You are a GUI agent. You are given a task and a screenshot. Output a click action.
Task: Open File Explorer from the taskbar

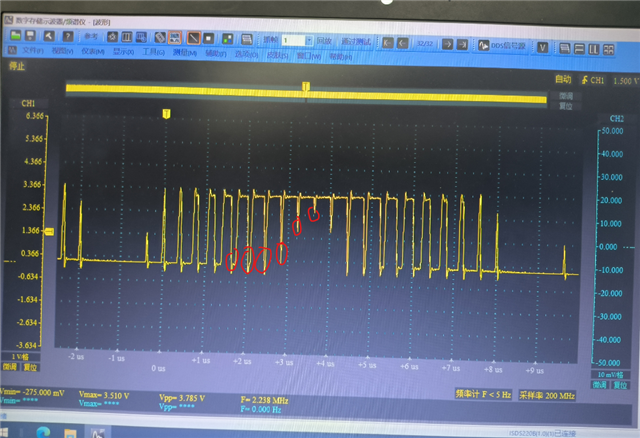70,433
